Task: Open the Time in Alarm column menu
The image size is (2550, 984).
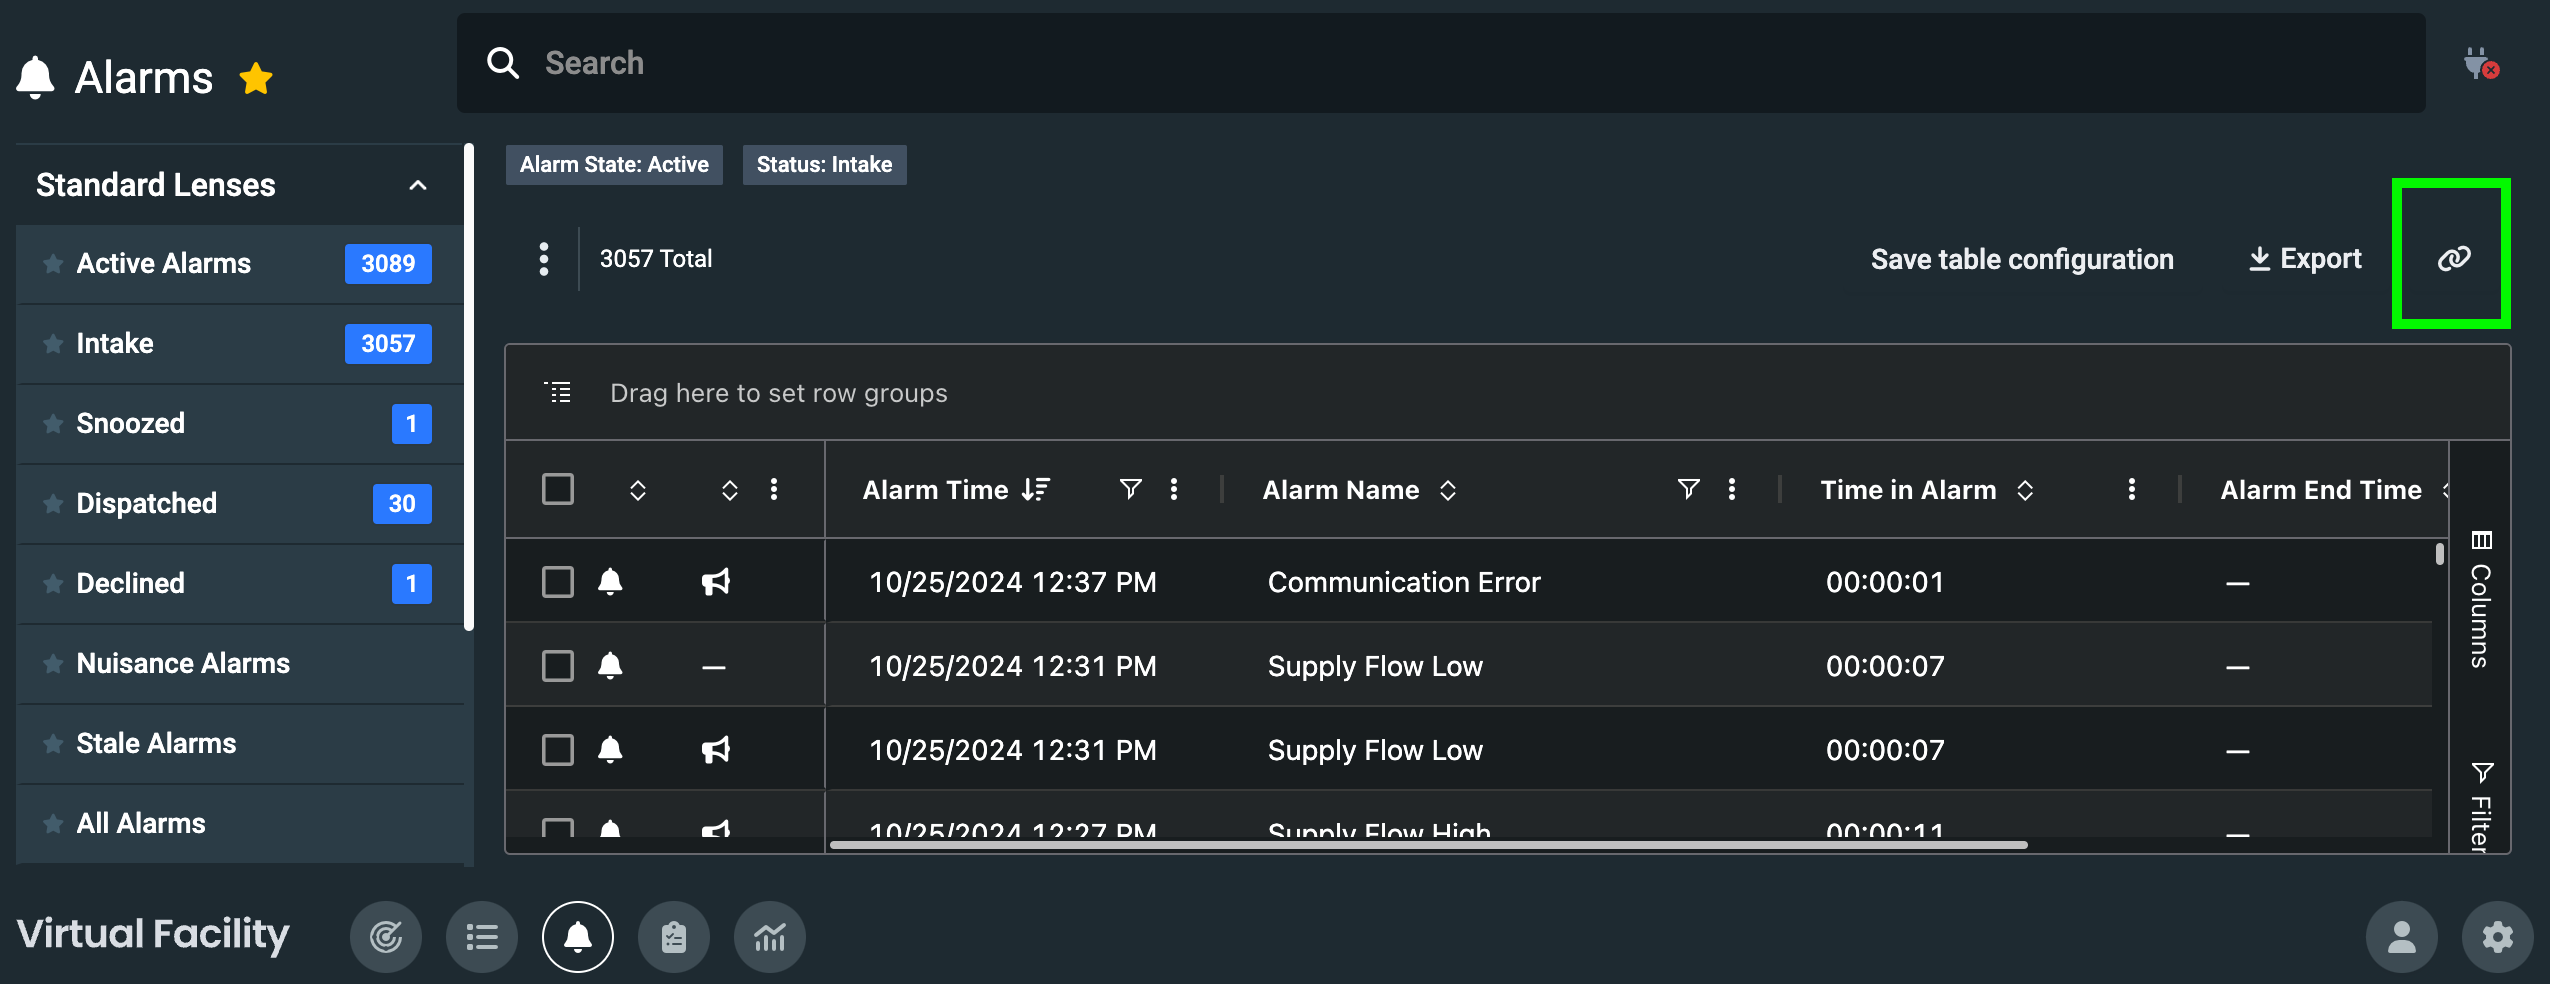Action: coord(2131,489)
